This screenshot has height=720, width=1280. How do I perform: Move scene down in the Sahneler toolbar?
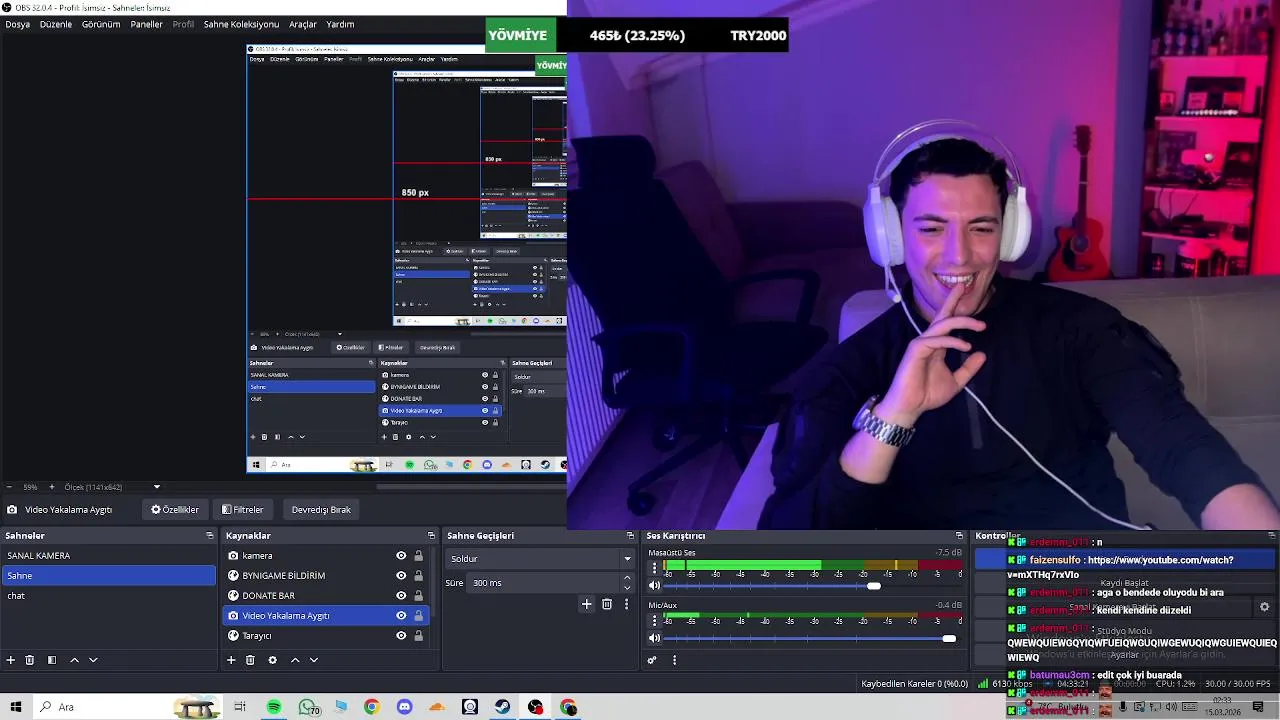(x=93, y=660)
